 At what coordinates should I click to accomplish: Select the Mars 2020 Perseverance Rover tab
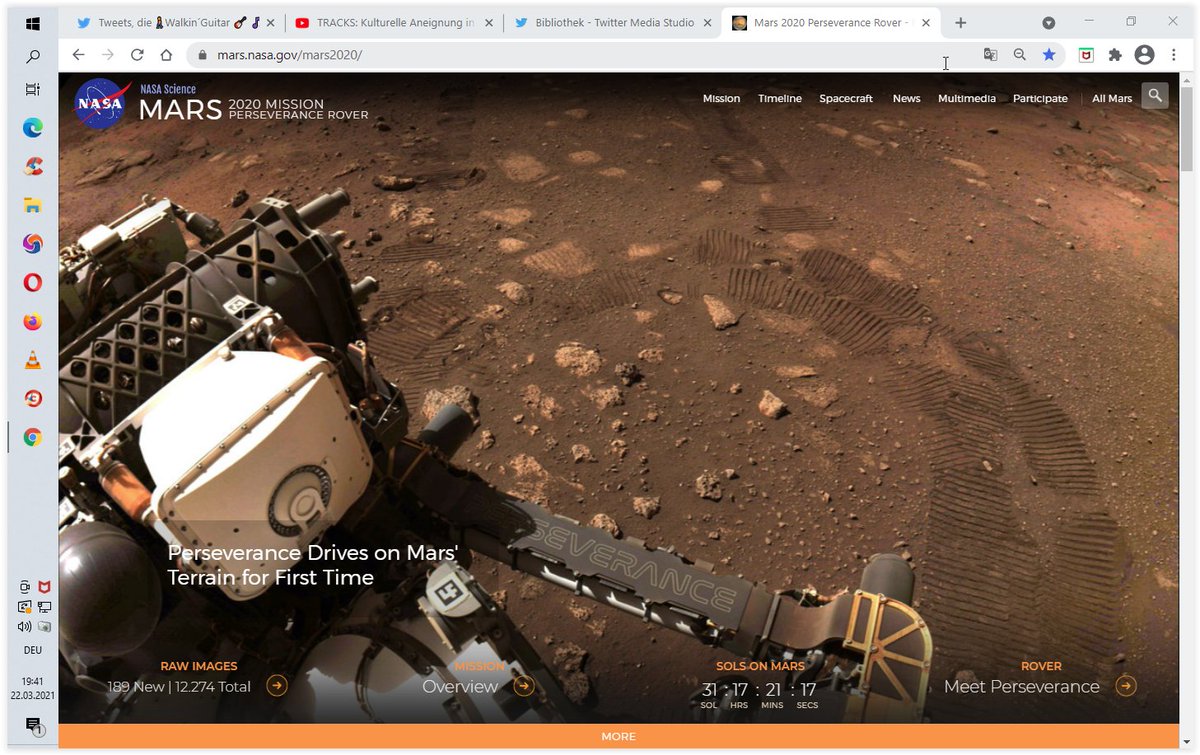[830, 23]
